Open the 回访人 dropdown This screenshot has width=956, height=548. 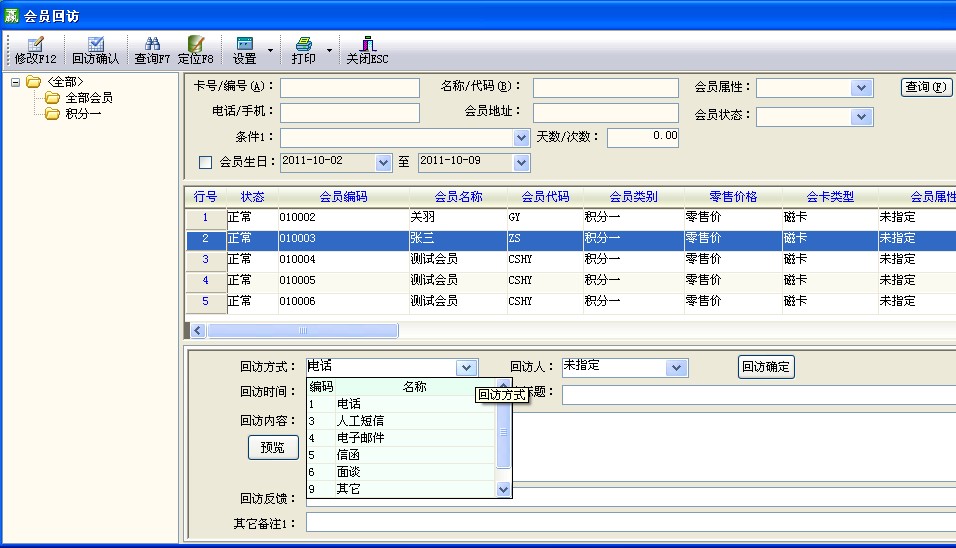[677, 368]
